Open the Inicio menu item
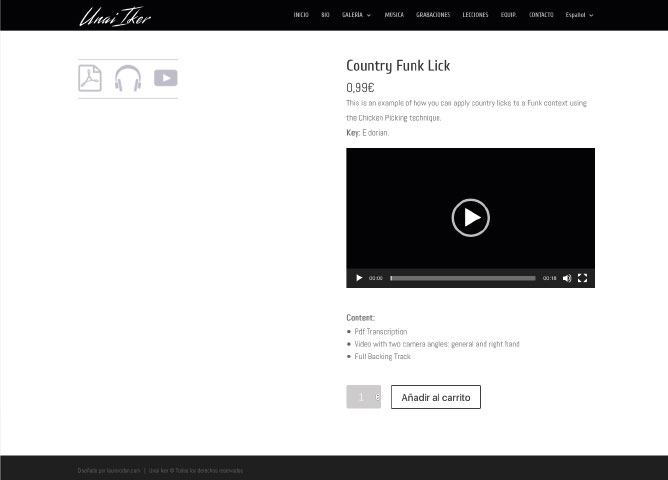Image resolution: width=668 pixels, height=480 pixels. coord(301,15)
